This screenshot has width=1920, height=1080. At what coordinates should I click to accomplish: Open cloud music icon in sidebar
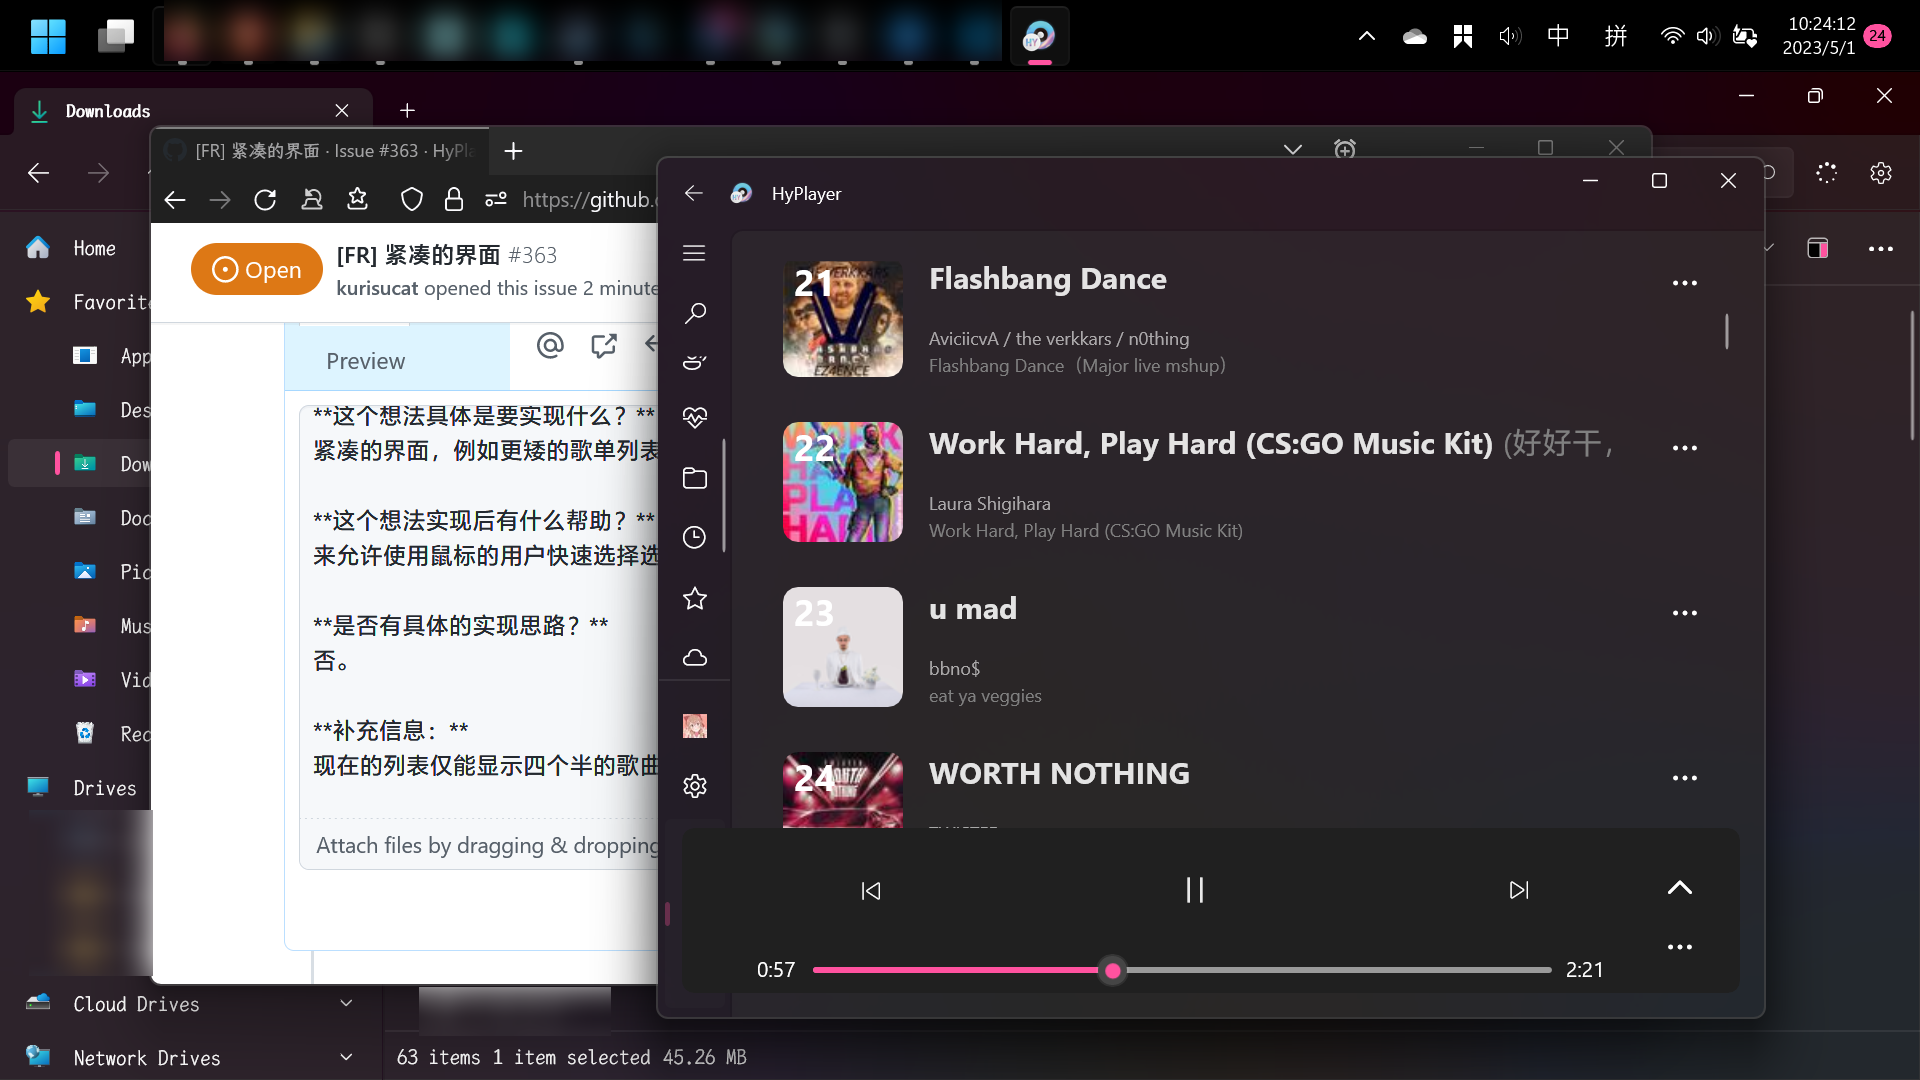coord(695,657)
